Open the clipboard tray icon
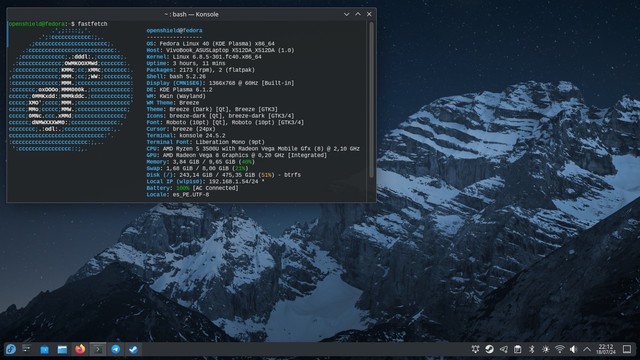The height and width of the screenshot is (360, 640). pos(518,349)
